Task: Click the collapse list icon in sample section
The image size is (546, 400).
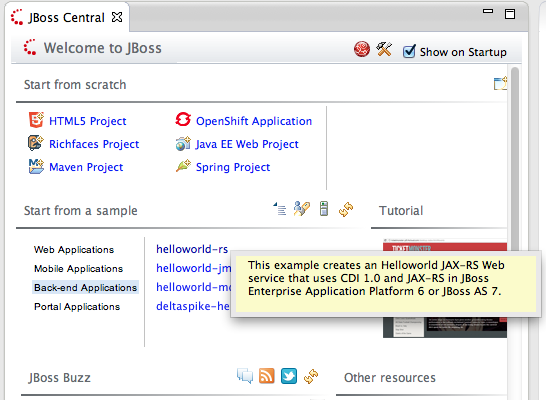Action: pos(280,209)
